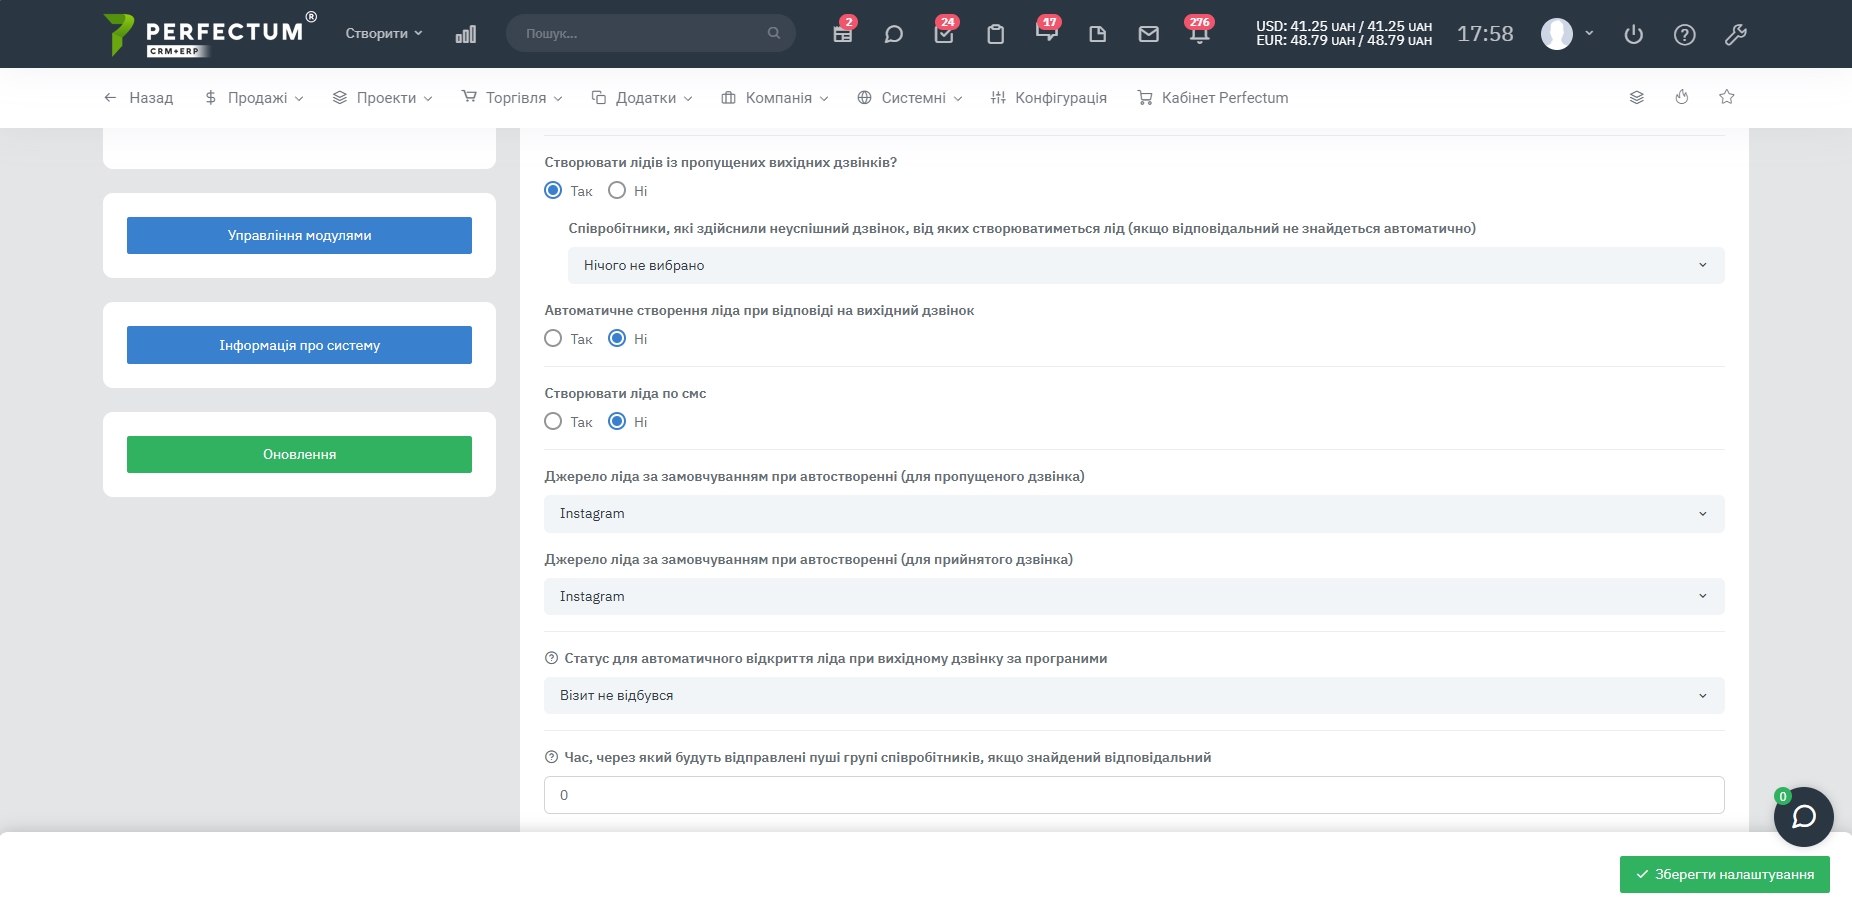Click the 'Зберегти налаштування' button
The height and width of the screenshot is (911, 1852).
[1724, 874]
